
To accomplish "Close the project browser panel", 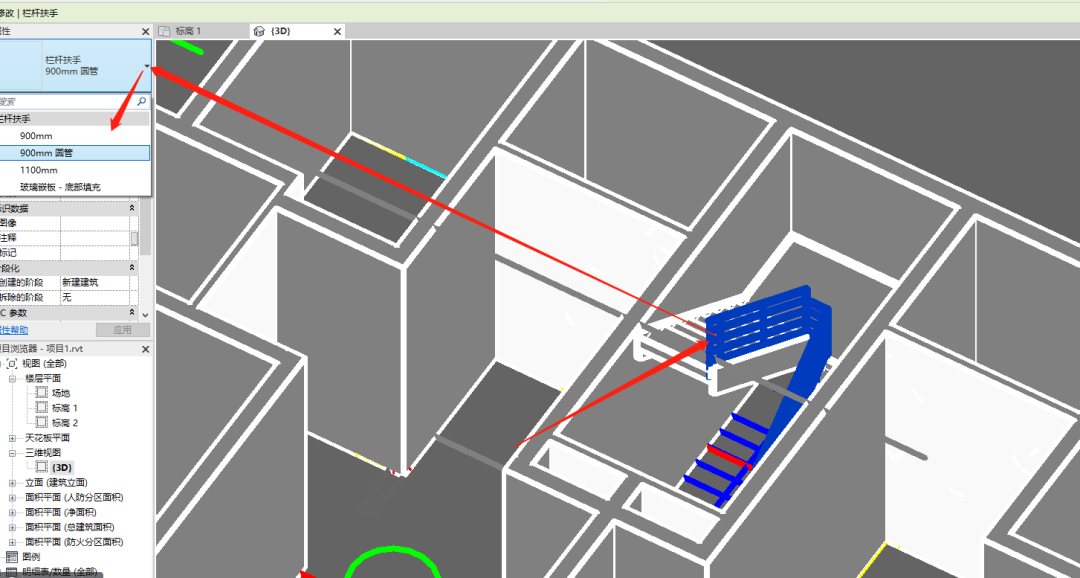I will (145, 349).
